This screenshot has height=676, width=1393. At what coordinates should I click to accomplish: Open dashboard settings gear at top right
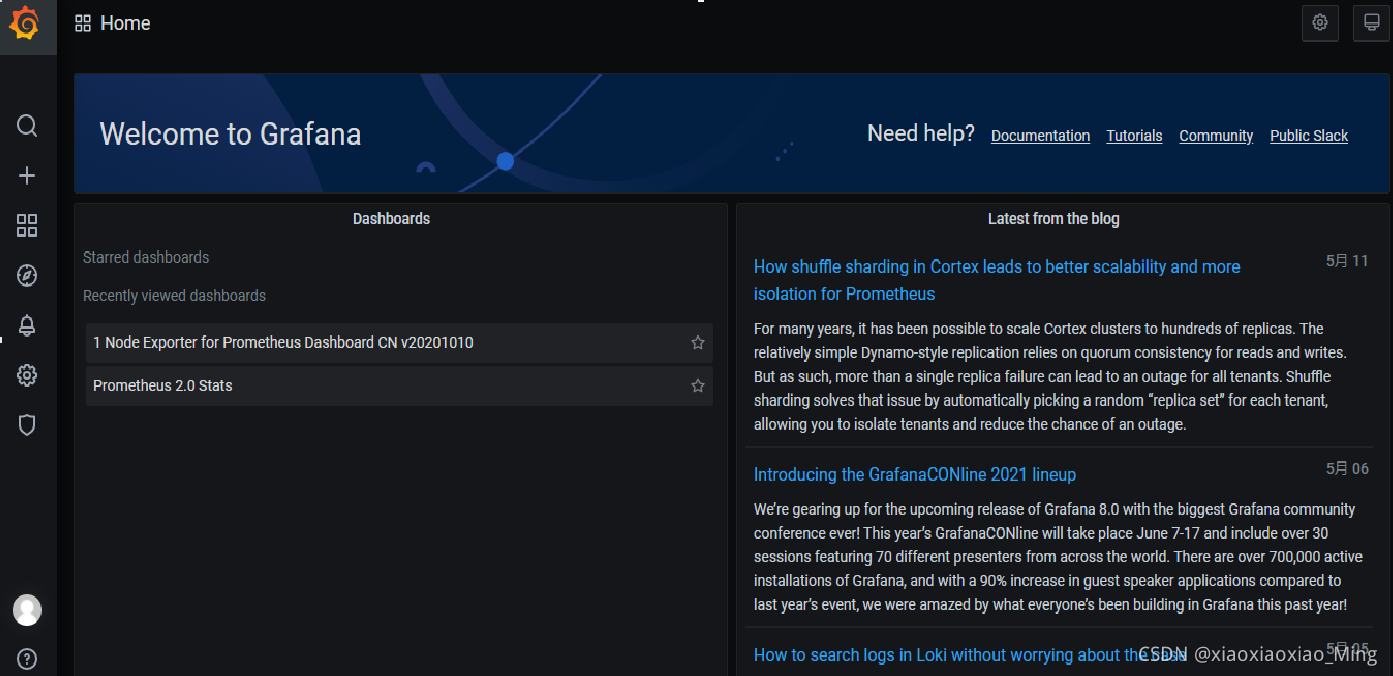coord(1320,23)
